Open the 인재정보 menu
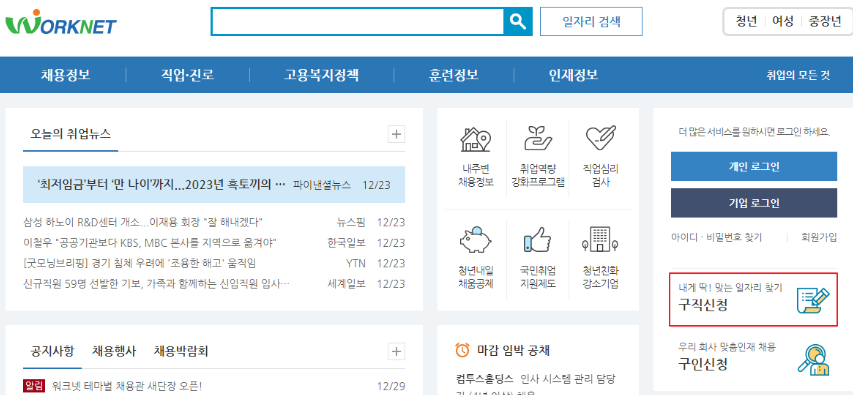The width and height of the screenshot is (853, 395). (x=573, y=75)
